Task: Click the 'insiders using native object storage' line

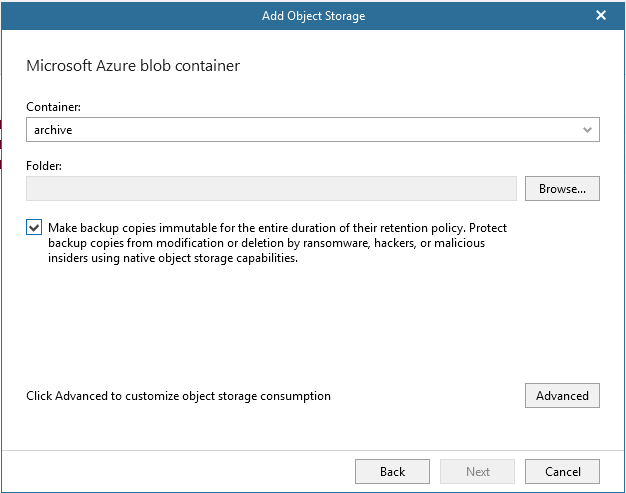Action: point(173,258)
